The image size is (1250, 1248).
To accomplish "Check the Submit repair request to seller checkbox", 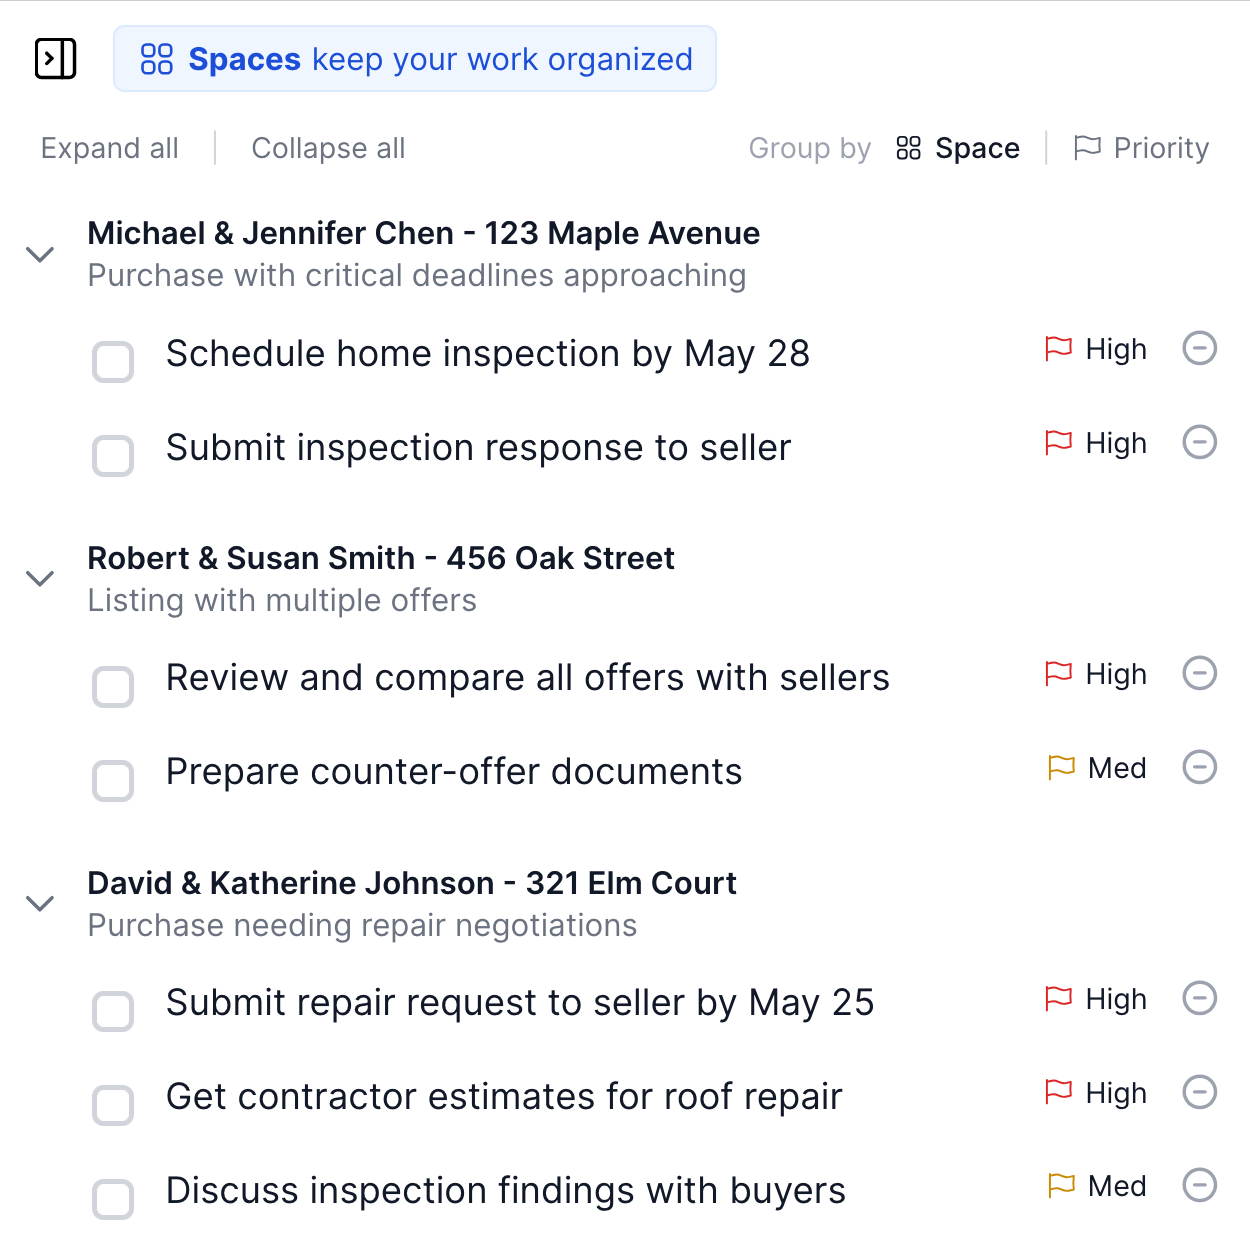I will tap(112, 1012).
